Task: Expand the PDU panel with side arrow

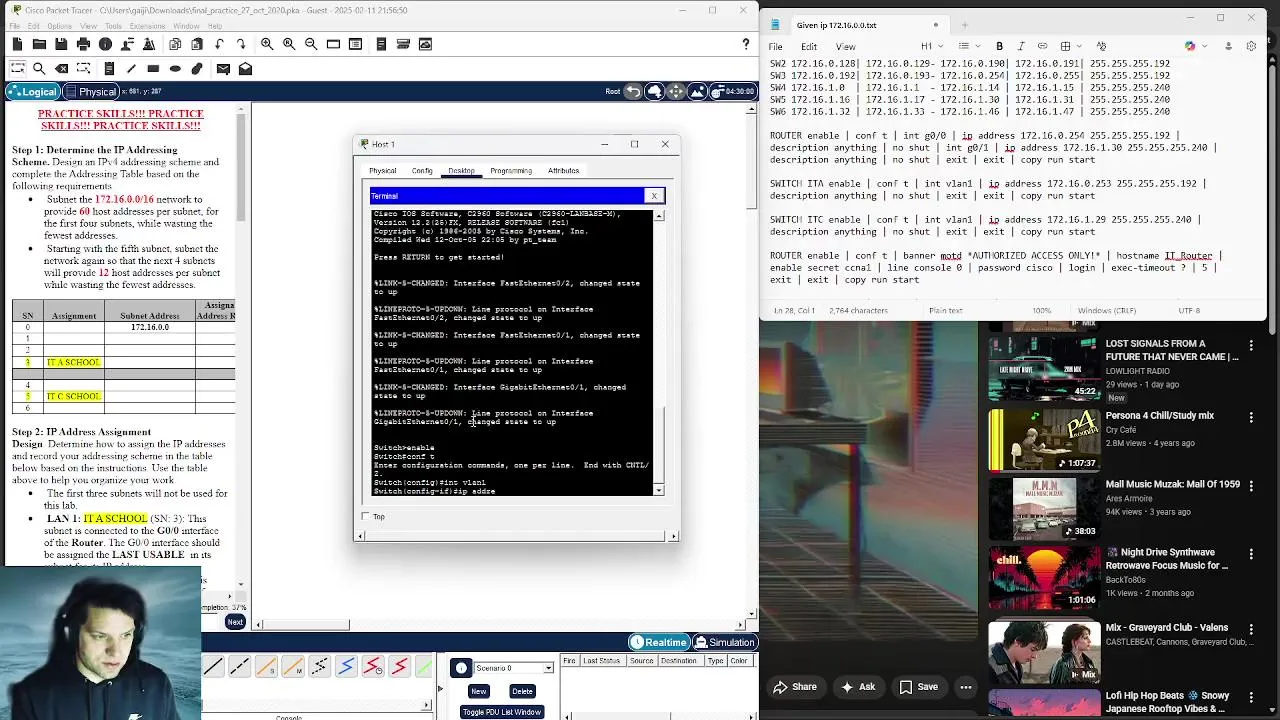Action: [x=439, y=687]
